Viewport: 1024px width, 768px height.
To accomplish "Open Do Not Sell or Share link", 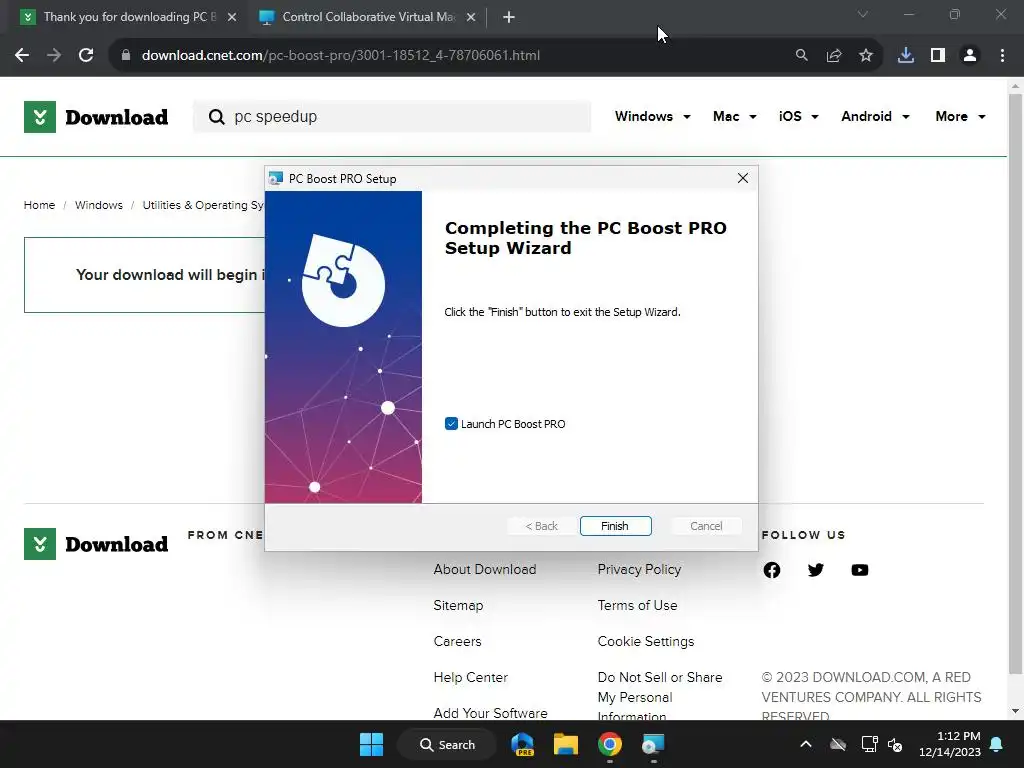I will (x=660, y=696).
